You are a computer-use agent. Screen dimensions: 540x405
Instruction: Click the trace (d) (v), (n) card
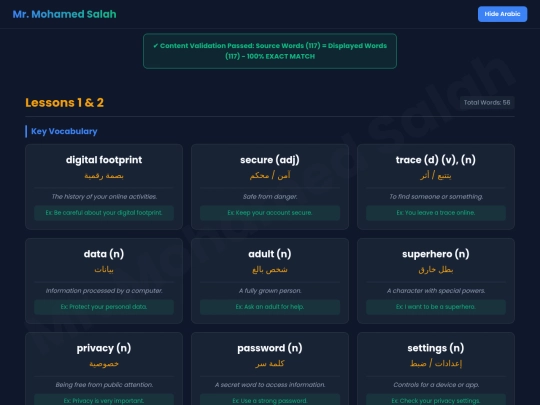[x=436, y=187]
